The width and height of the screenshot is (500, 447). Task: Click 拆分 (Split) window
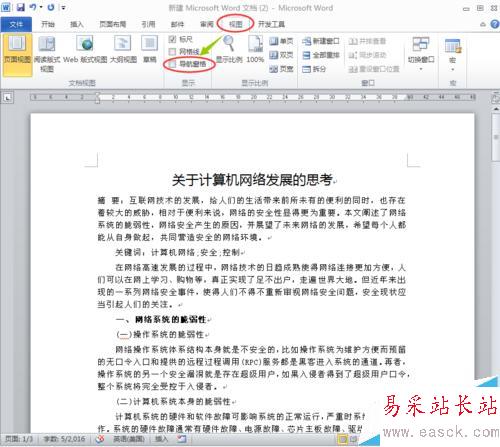[314, 69]
